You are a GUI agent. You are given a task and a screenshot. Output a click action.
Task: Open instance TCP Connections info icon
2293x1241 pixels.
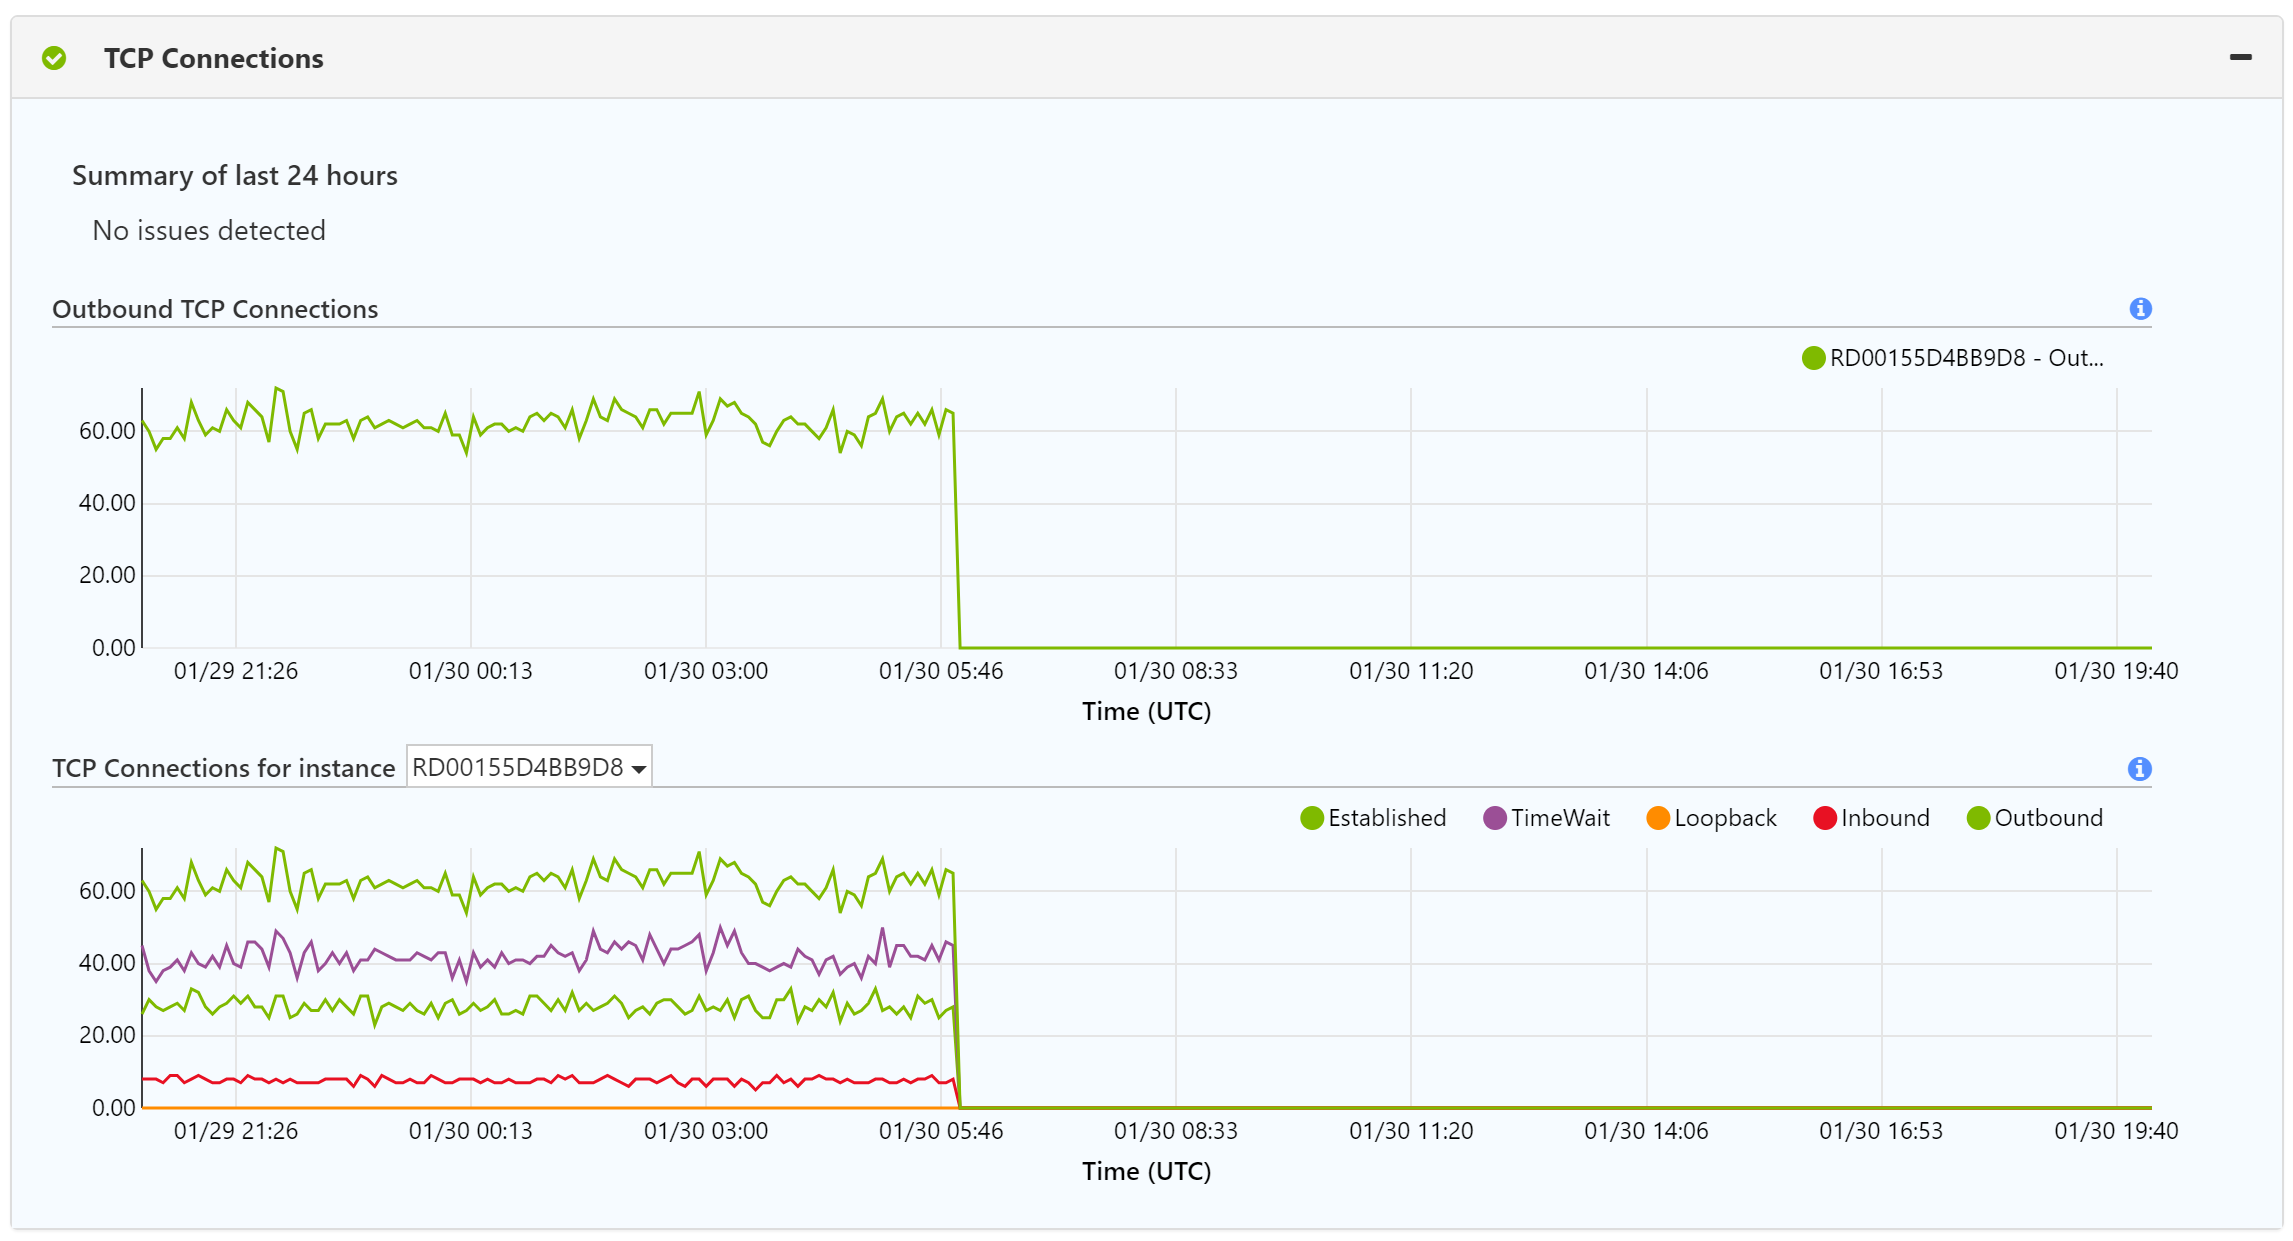[2140, 769]
